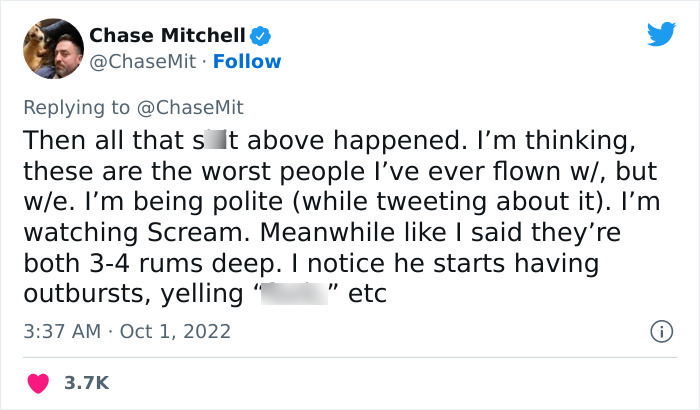700x410 pixels.
Task: Click the blurred word after "yelling"
Action: (298, 295)
